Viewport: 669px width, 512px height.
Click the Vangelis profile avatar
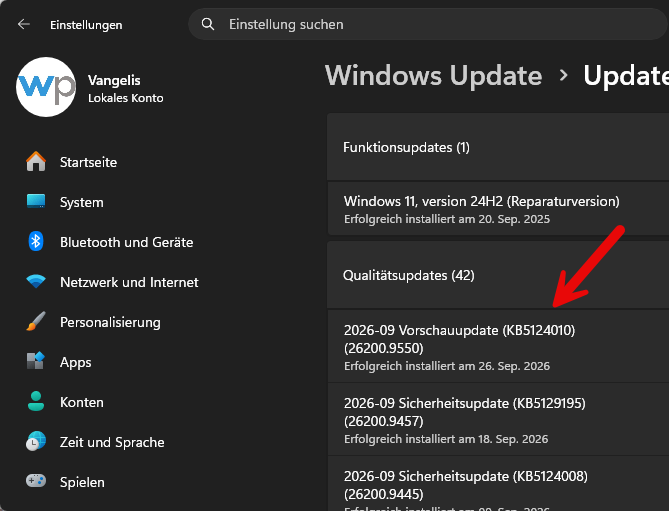(x=46, y=87)
